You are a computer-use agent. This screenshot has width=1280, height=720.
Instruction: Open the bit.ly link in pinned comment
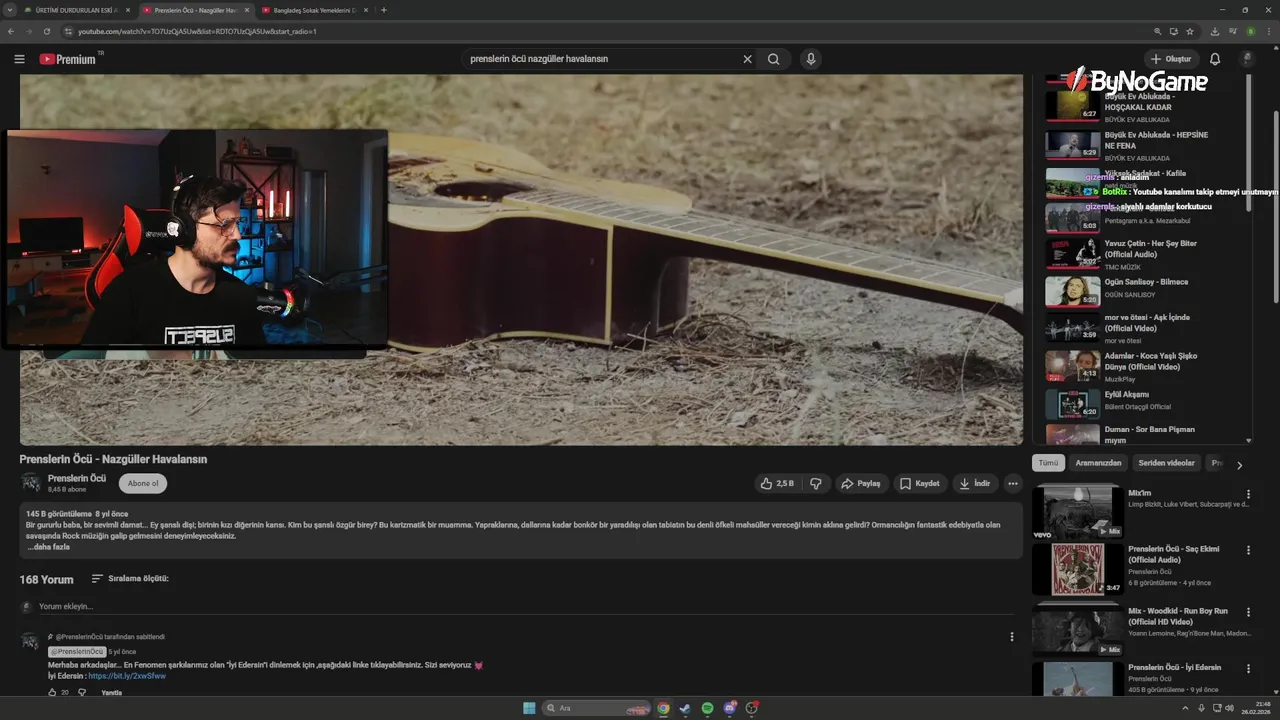pyautogui.click(x=127, y=676)
